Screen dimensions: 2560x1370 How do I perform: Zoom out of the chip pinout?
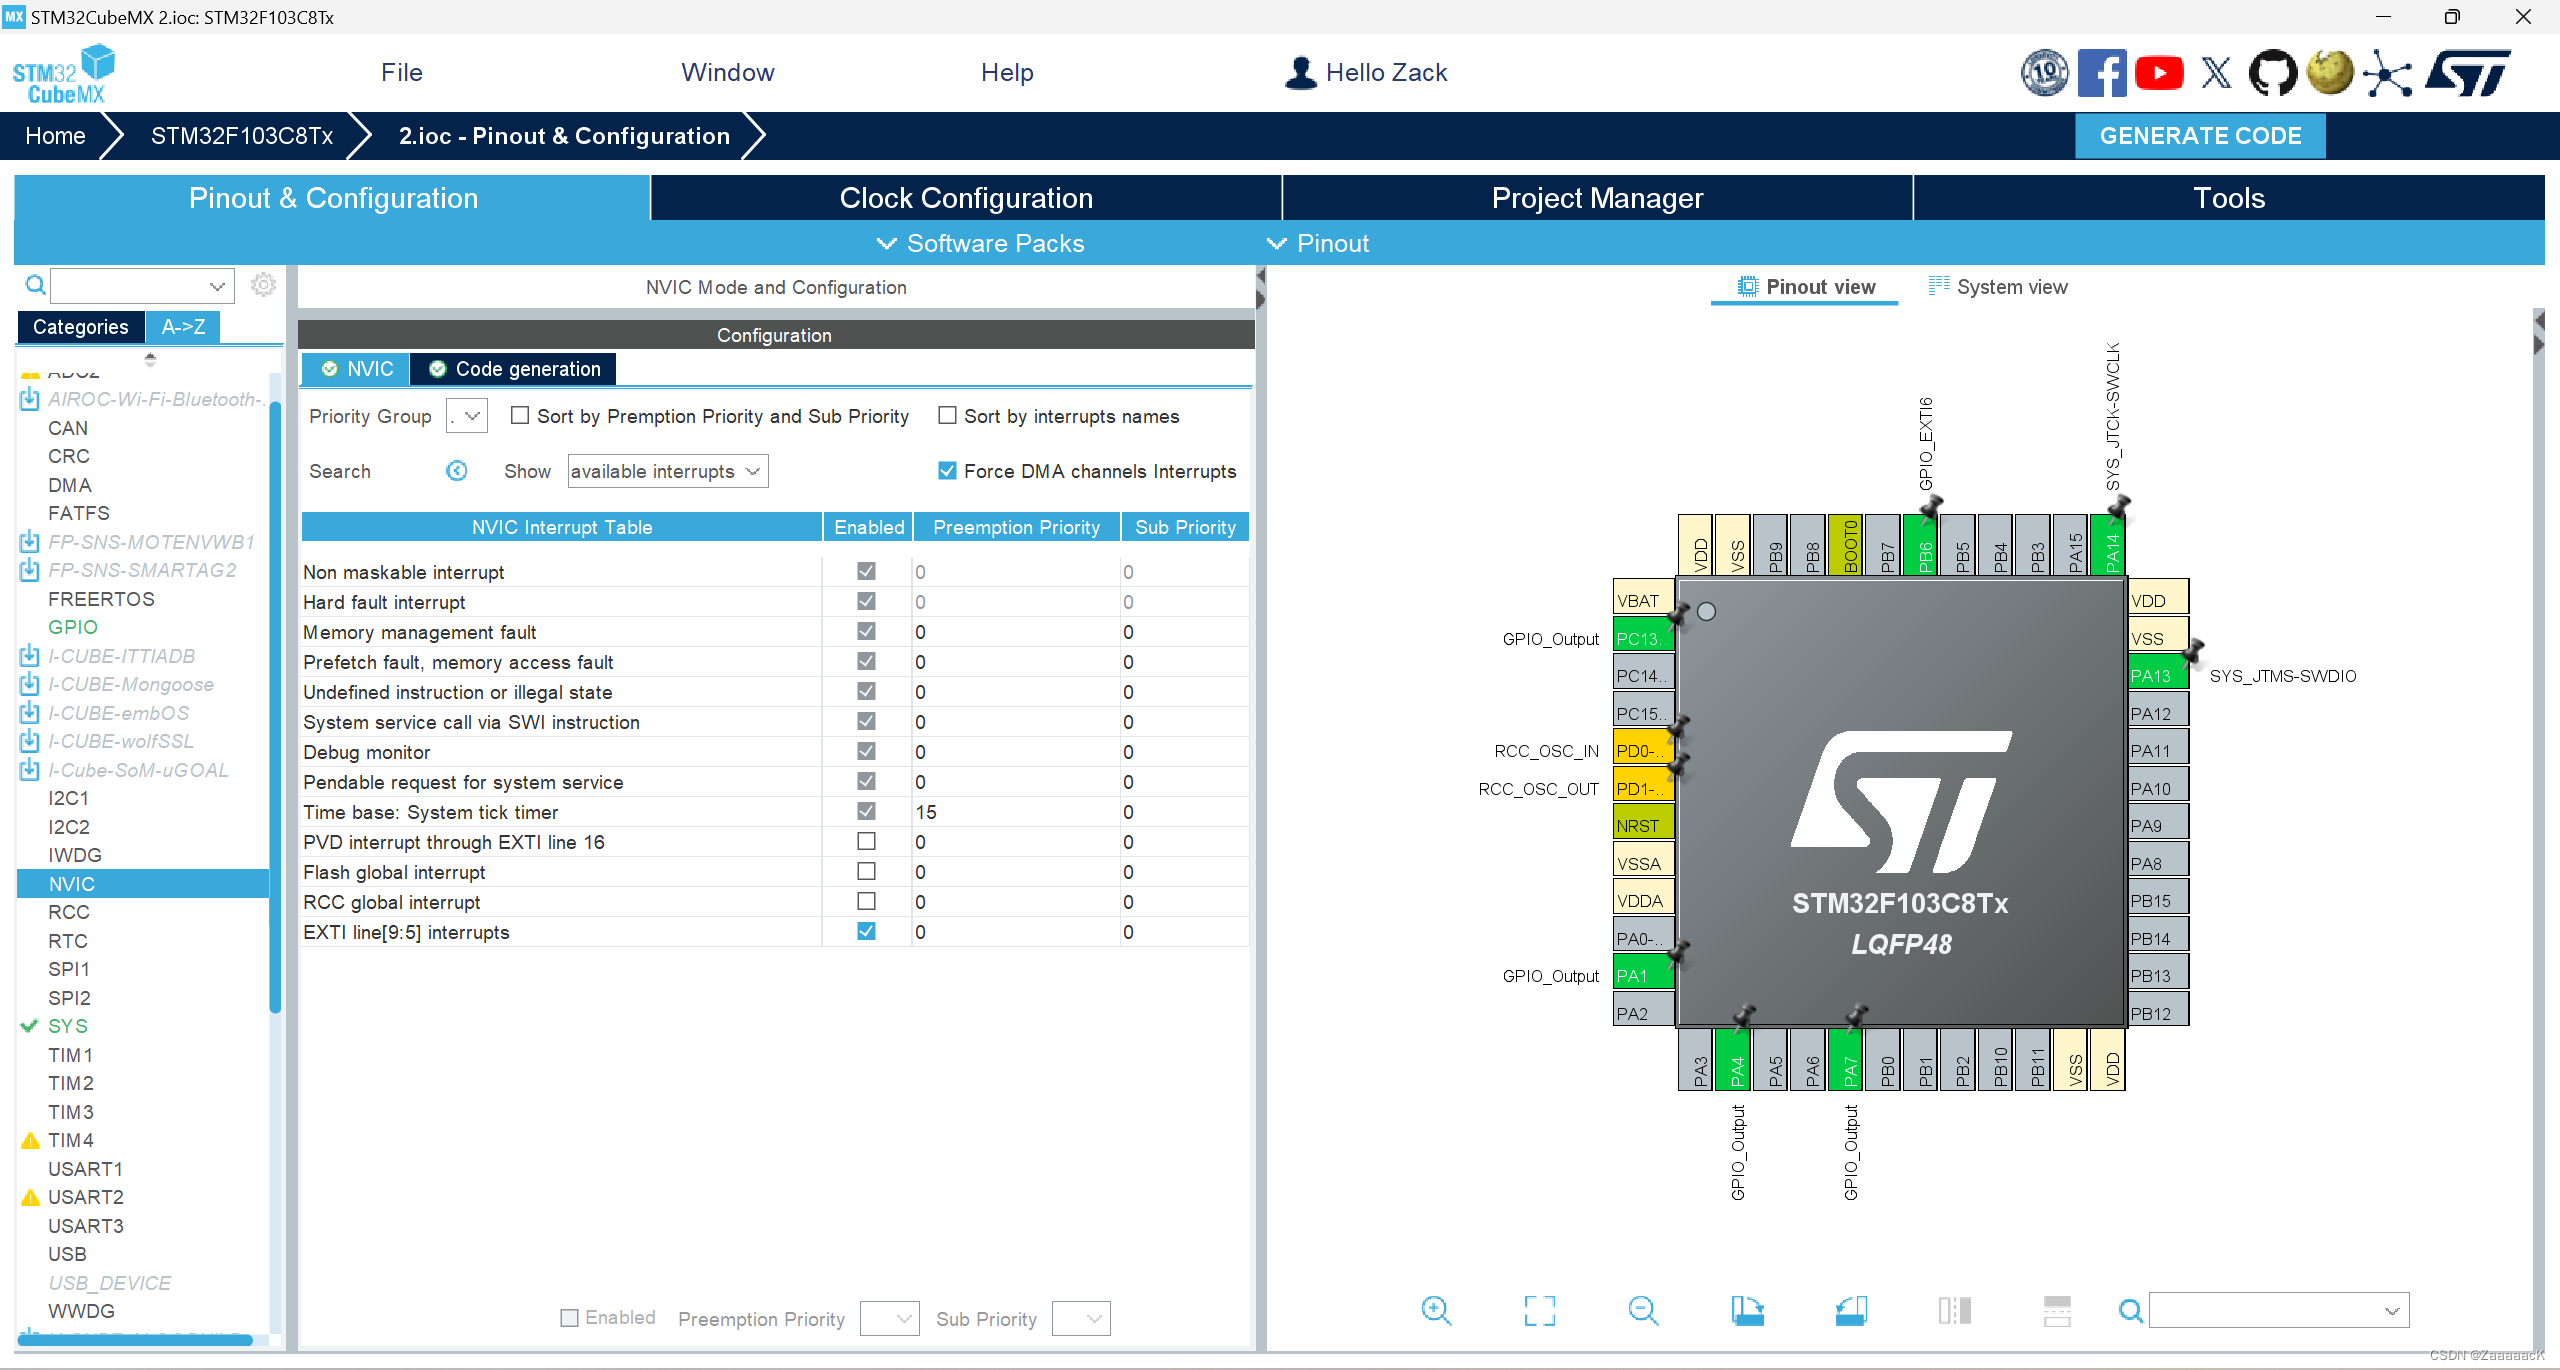1643,1310
